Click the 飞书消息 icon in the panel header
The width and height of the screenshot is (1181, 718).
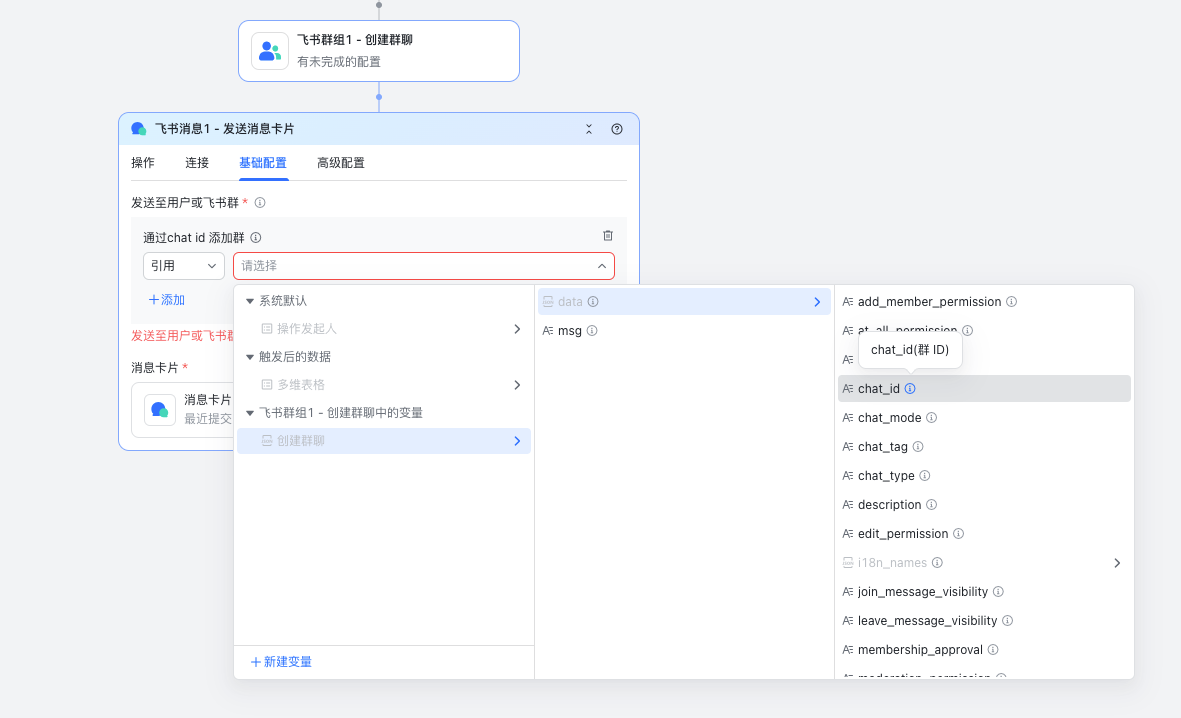[139, 129]
